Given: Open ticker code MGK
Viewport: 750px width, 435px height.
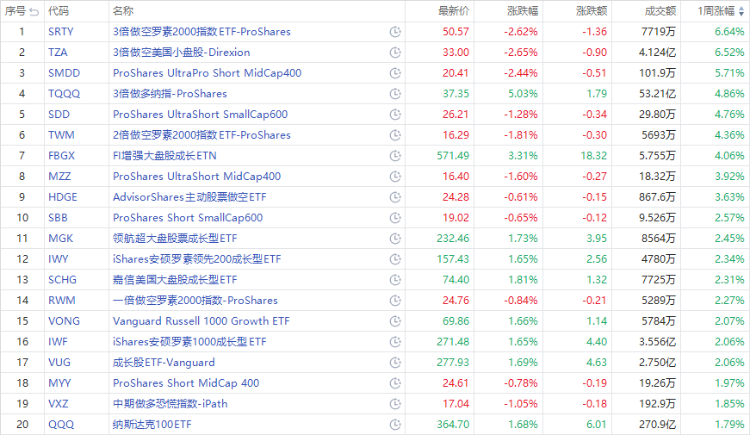Looking at the screenshot, I should 61,238.
